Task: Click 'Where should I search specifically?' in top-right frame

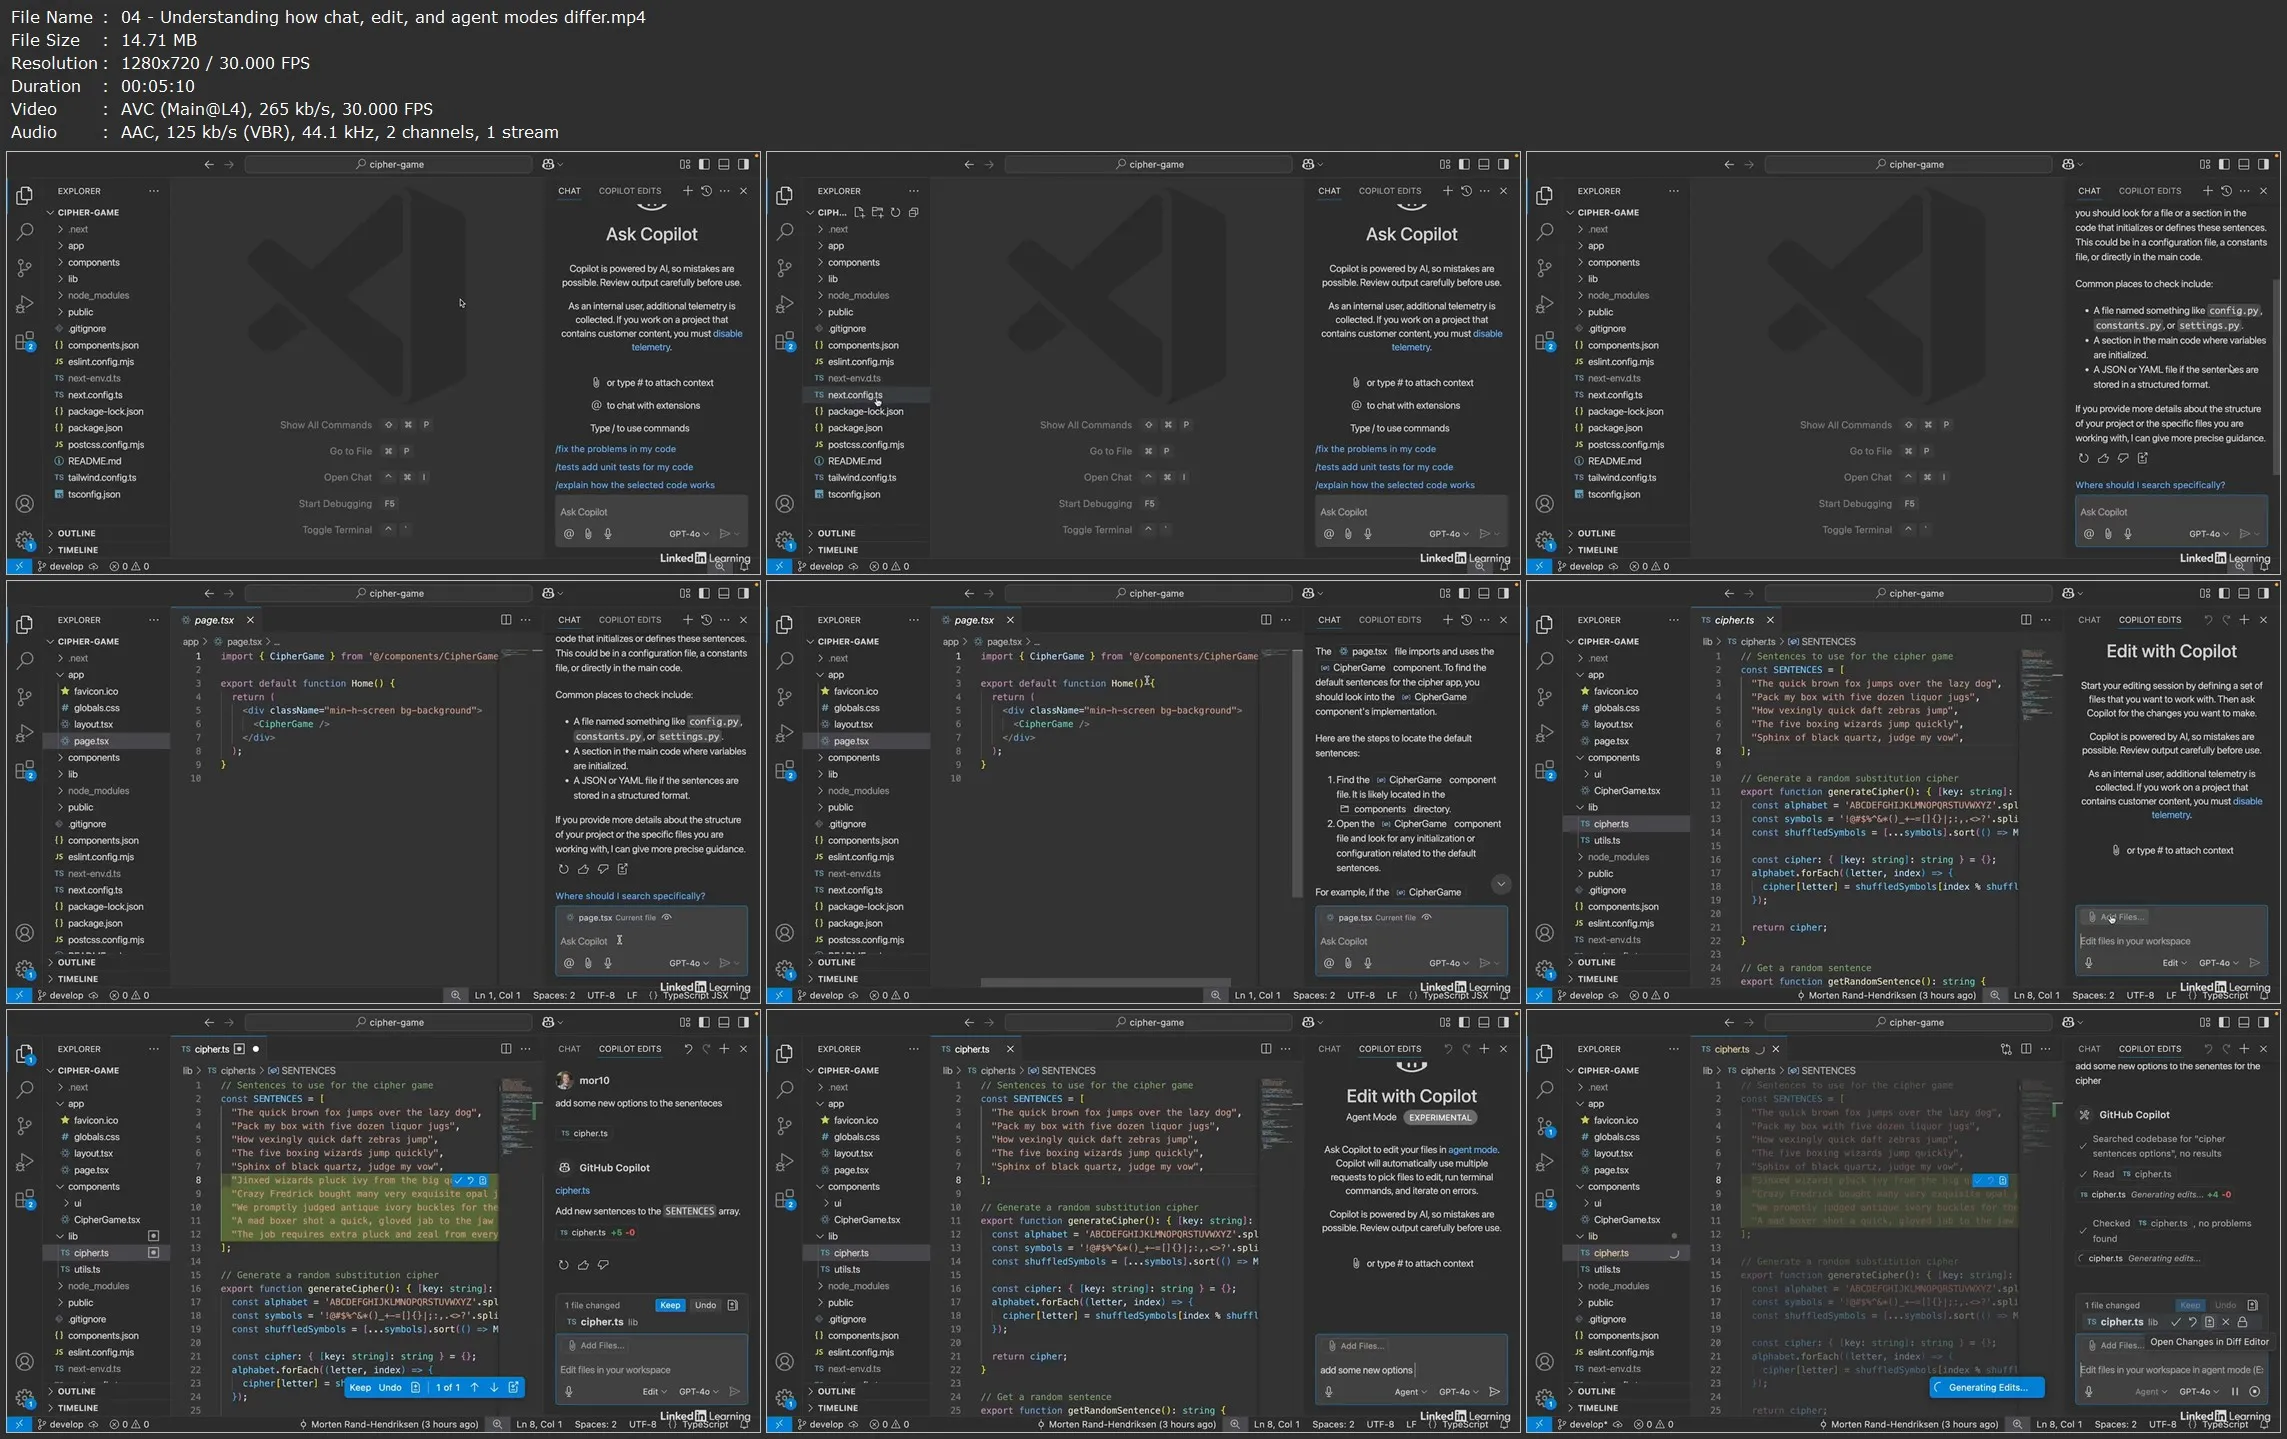Action: [x=2149, y=485]
